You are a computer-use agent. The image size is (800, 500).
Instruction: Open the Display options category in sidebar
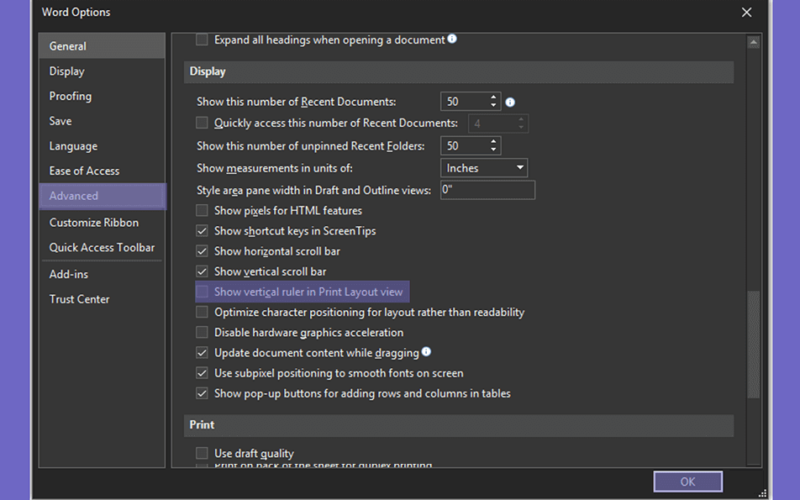pyautogui.click(x=102, y=71)
